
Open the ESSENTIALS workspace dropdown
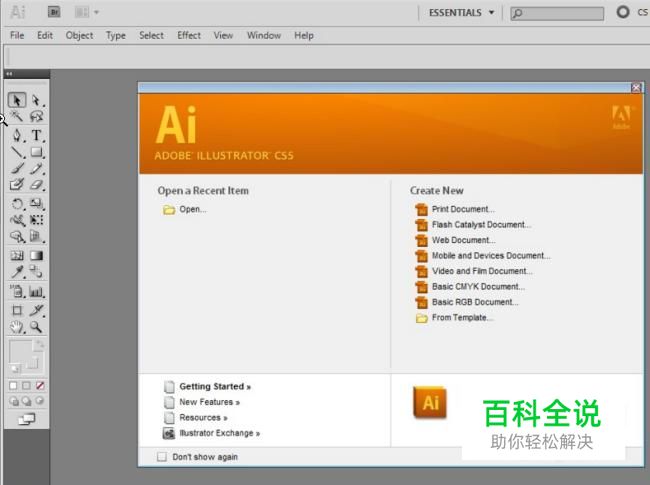(x=461, y=13)
